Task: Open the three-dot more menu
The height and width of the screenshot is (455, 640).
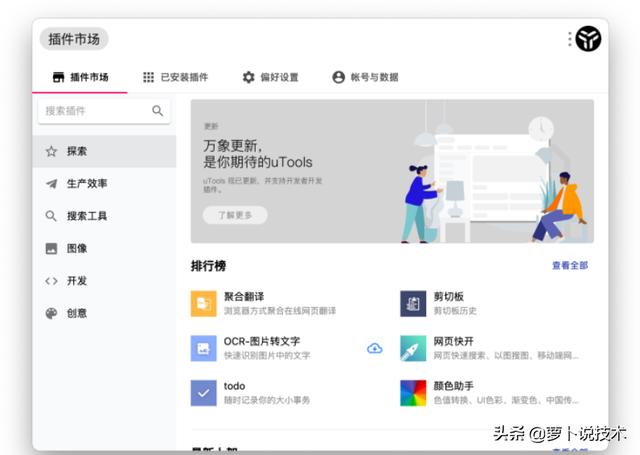Action: 570,39
